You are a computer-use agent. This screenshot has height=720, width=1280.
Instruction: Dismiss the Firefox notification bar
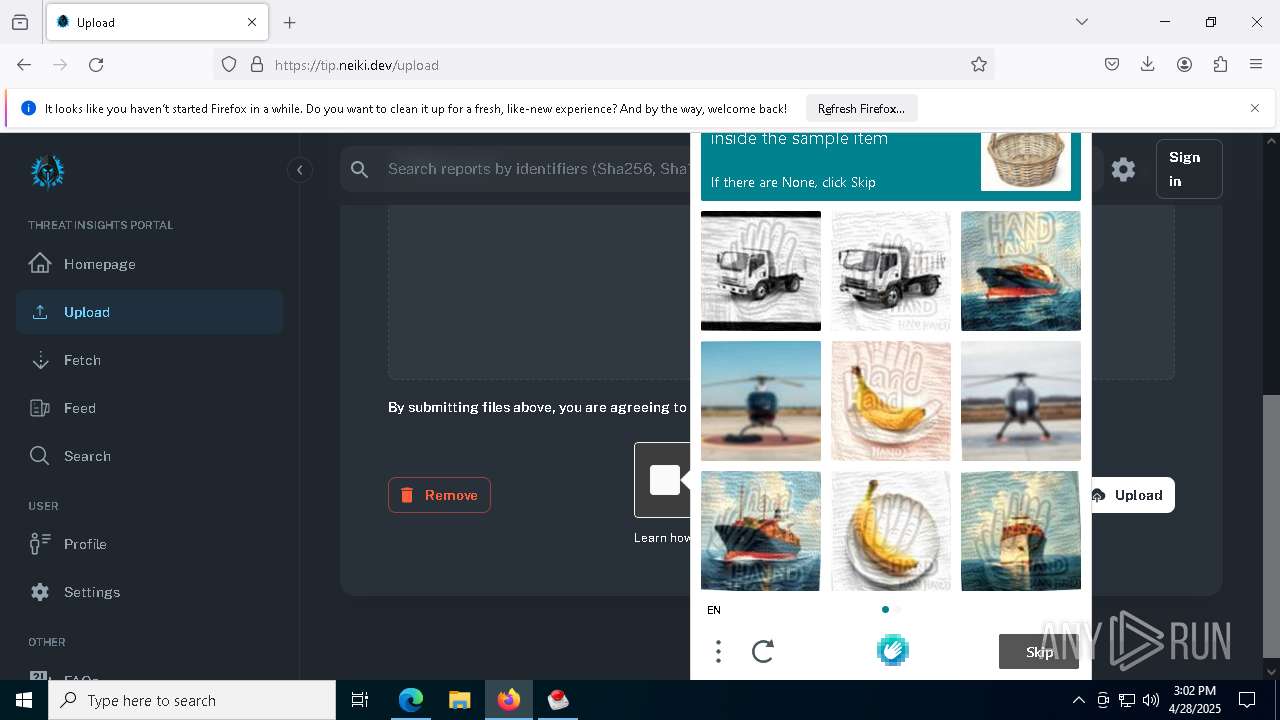(1255, 108)
